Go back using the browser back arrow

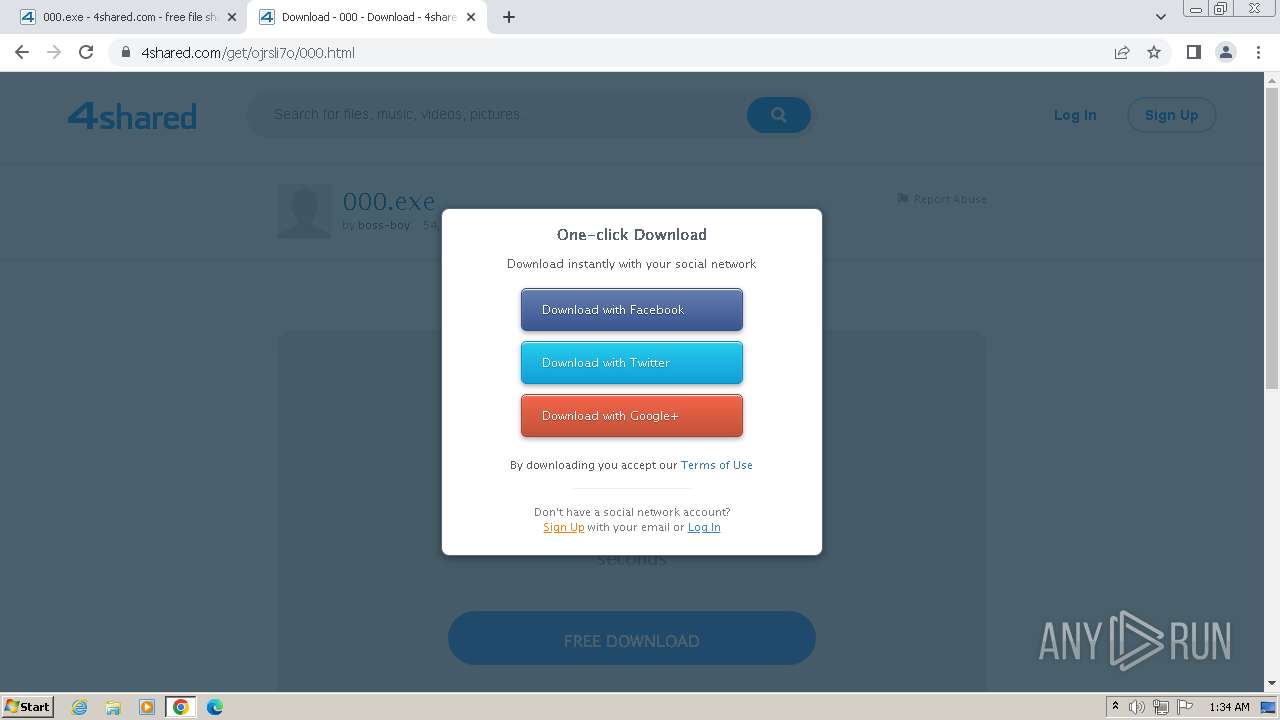tap(22, 52)
